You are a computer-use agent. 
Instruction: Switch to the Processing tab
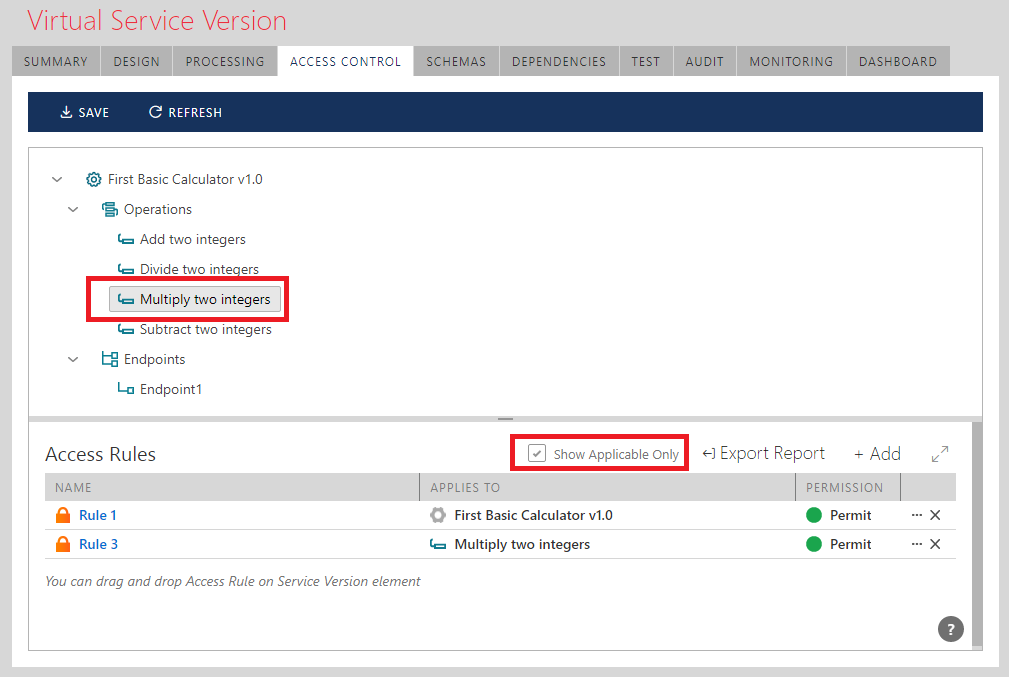click(225, 61)
